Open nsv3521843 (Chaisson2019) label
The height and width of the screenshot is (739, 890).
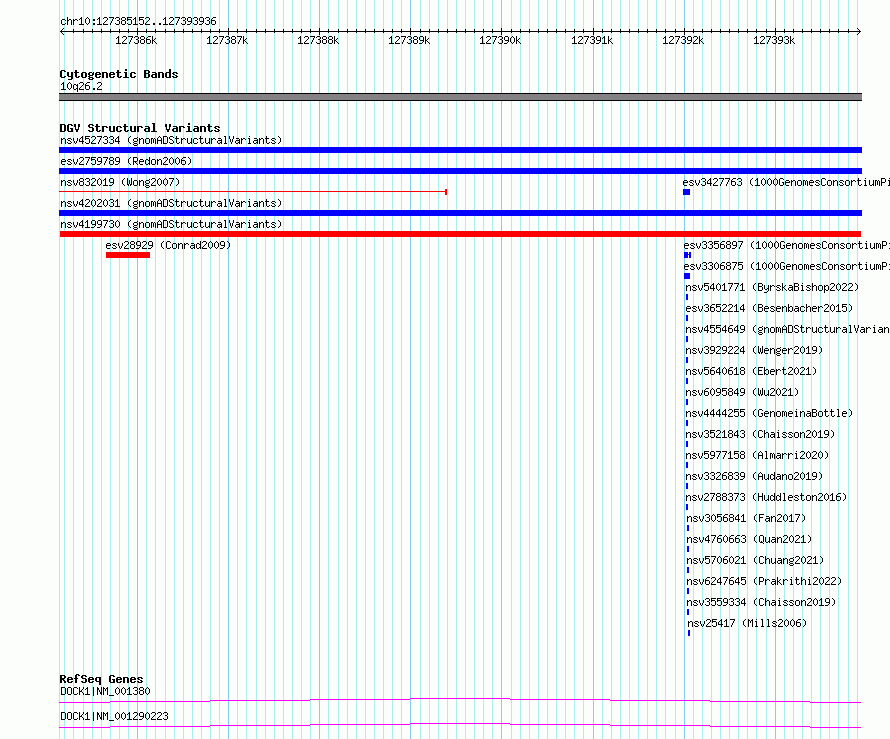pos(760,434)
